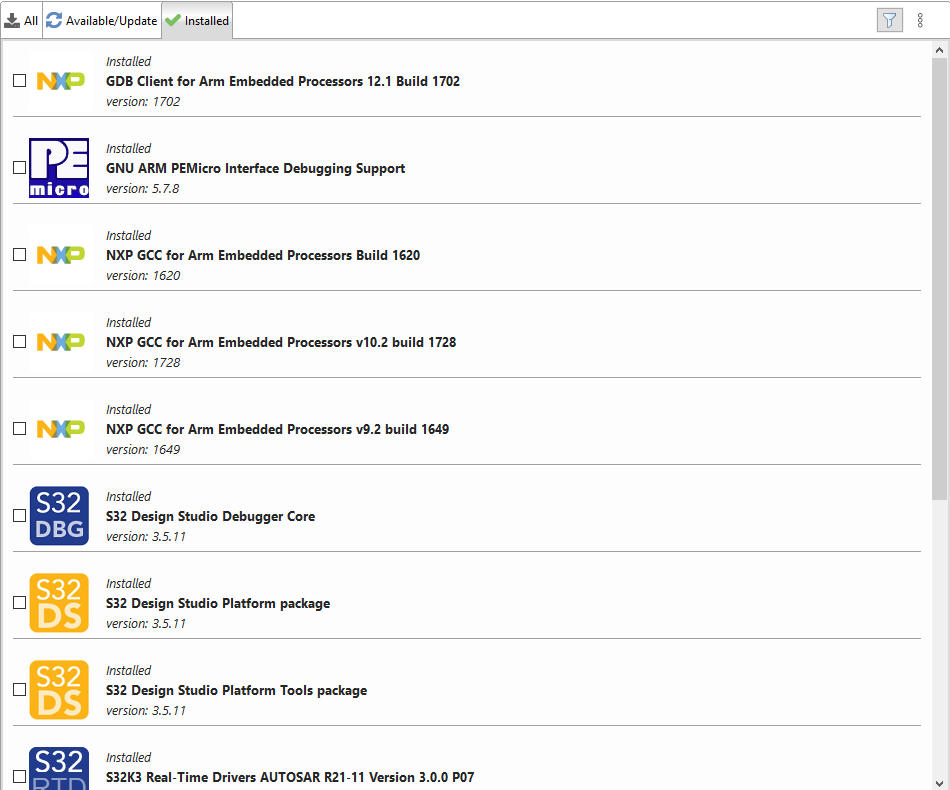Select 'S32 Design Studio Debugger Core' title
The height and width of the screenshot is (790, 950).
coord(210,516)
